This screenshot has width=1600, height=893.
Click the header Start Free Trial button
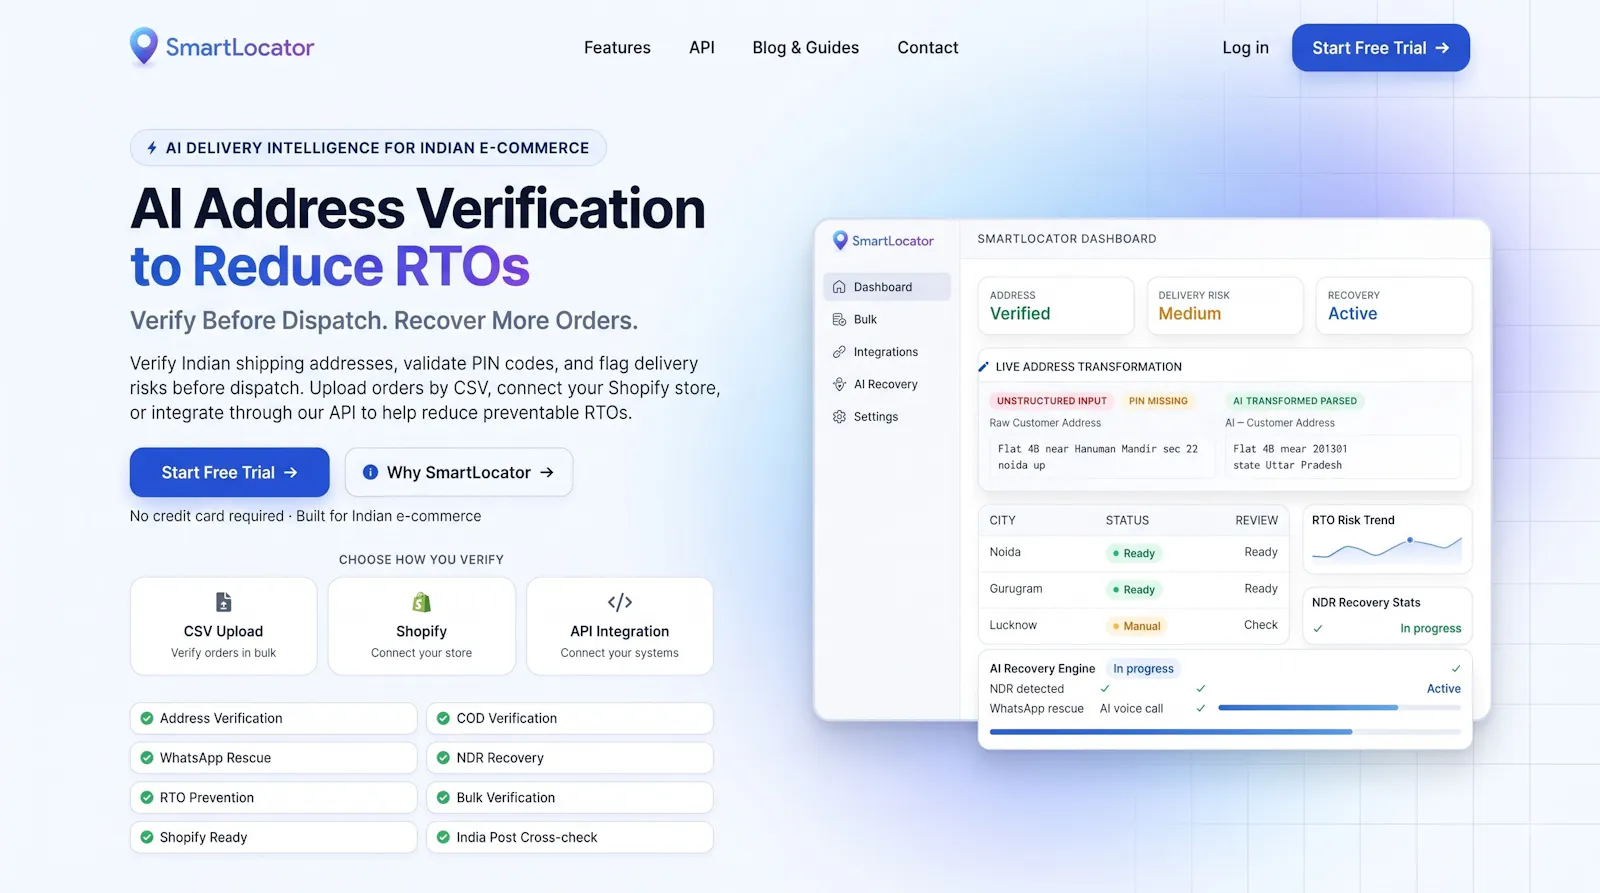(1381, 48)
